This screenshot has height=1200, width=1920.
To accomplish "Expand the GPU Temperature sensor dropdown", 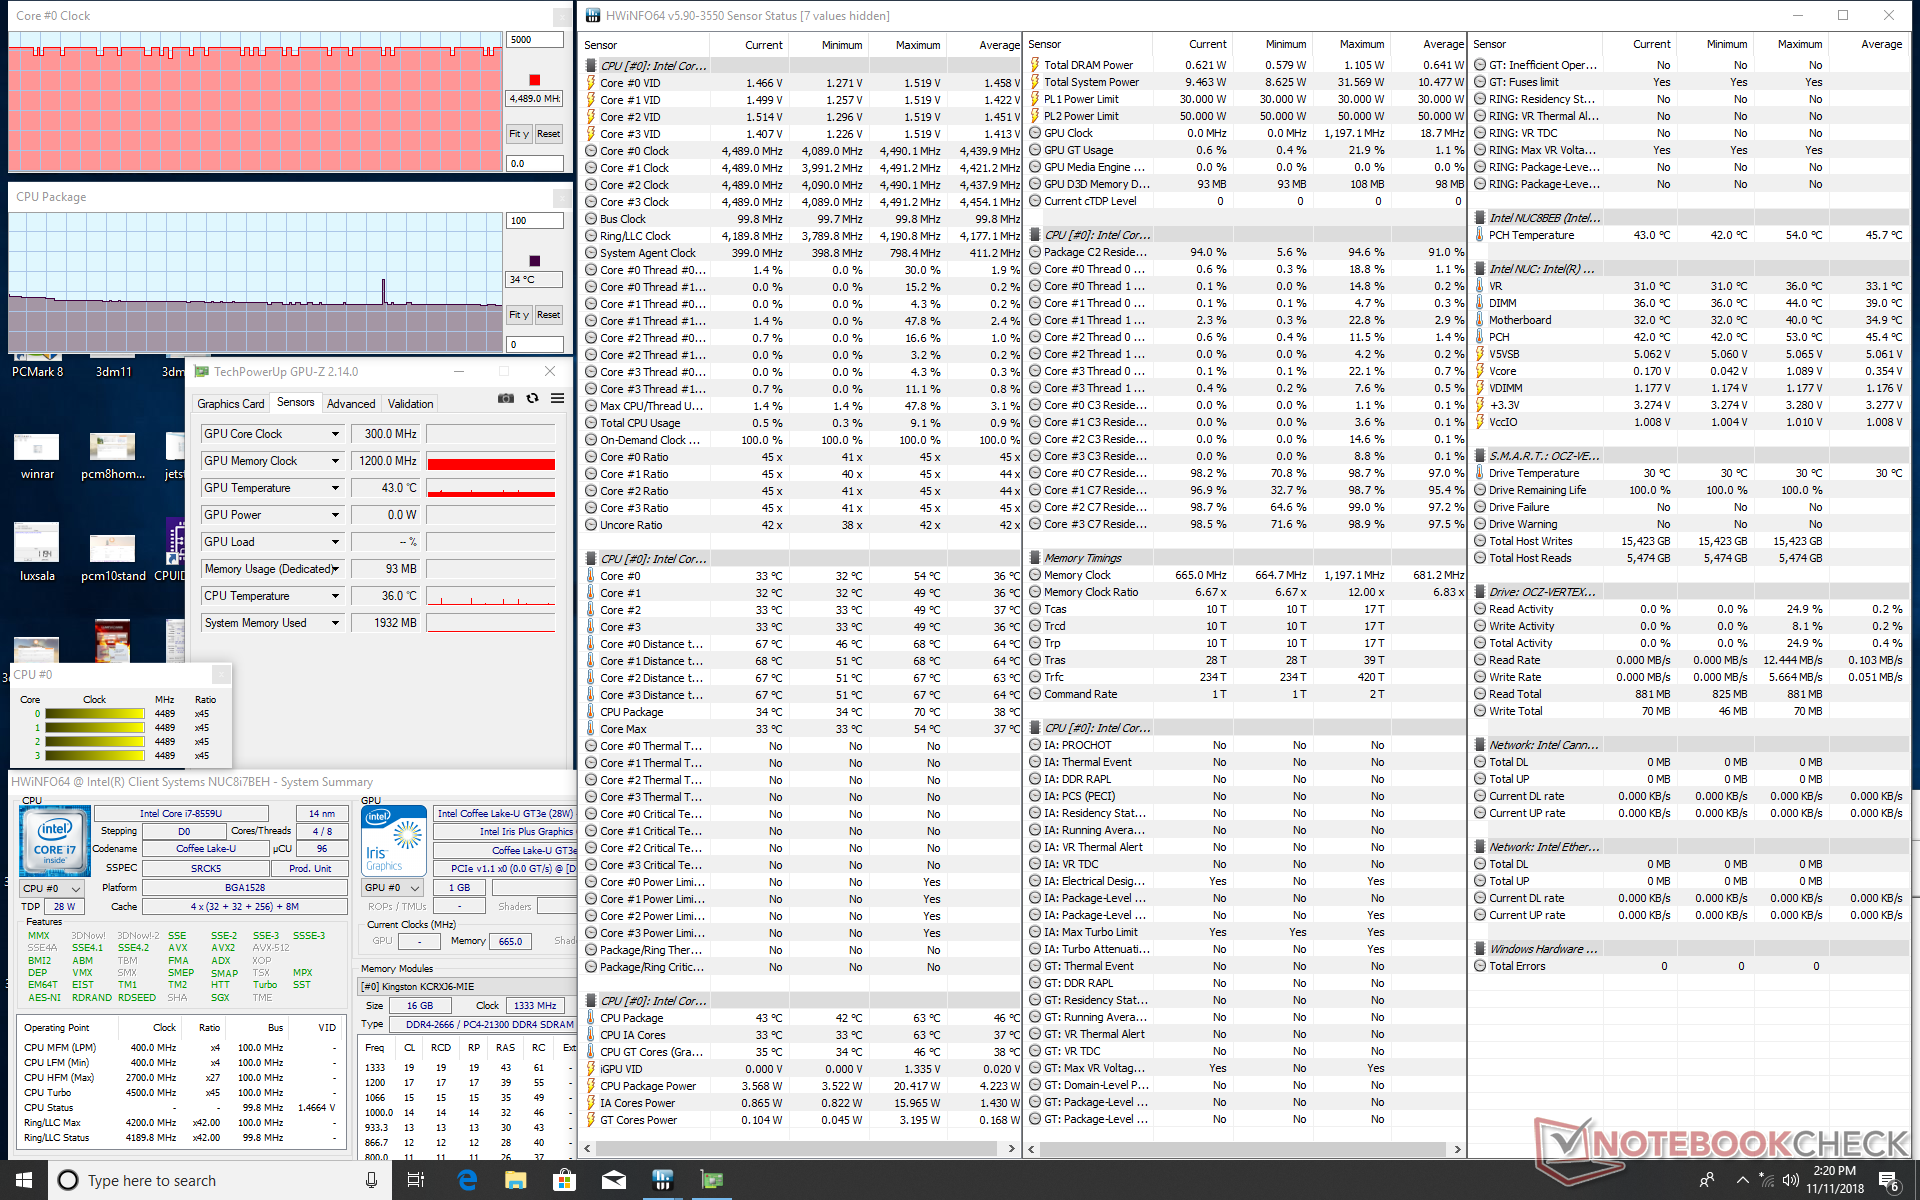I will [x=335, y=488].
